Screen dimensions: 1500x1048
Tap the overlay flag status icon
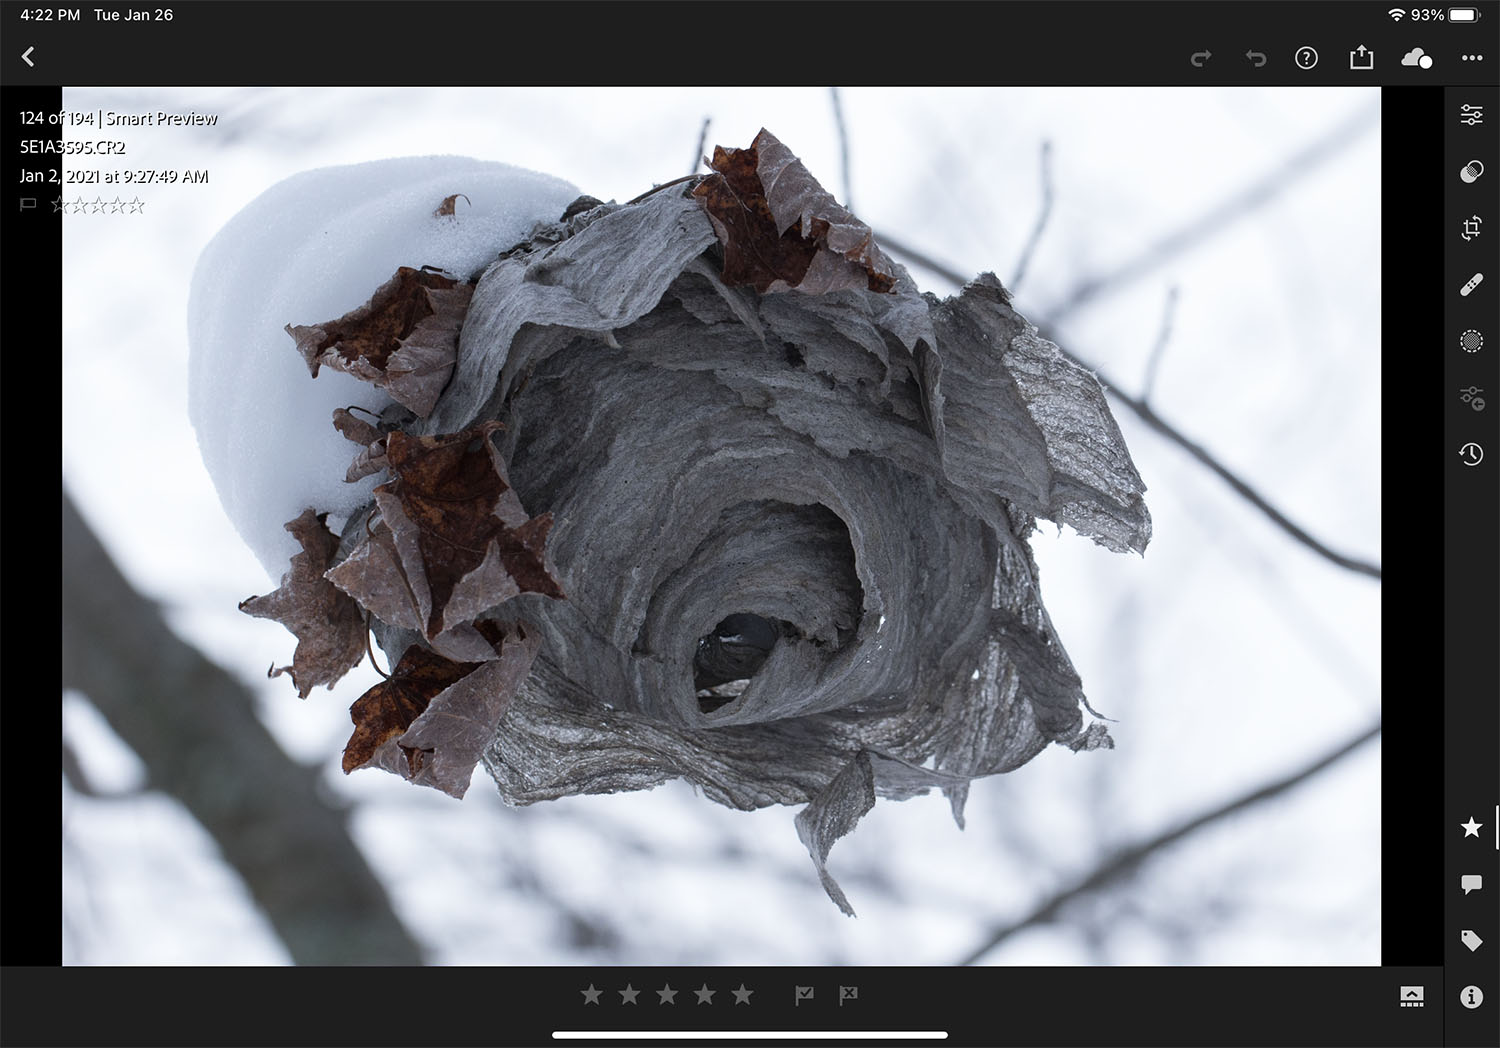click(x=28, y=205)
